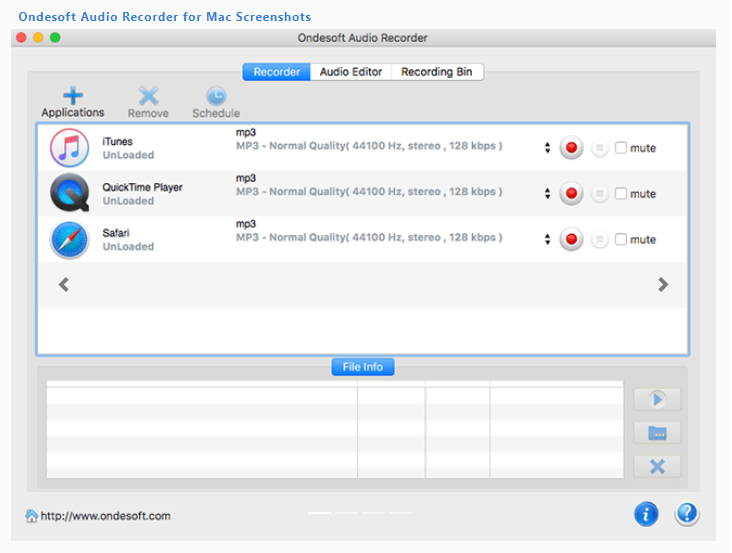
Task: Open Safari format quality dropdown arrows
Action: [547, 239]
